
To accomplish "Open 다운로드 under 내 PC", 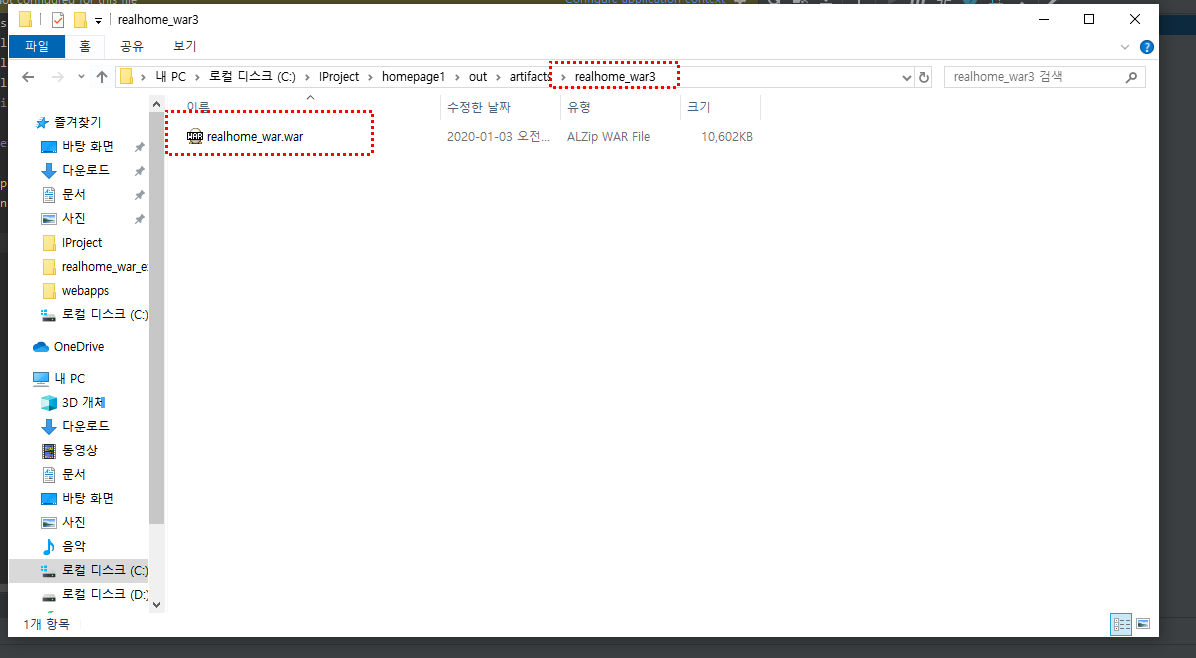I will point(85,426).
